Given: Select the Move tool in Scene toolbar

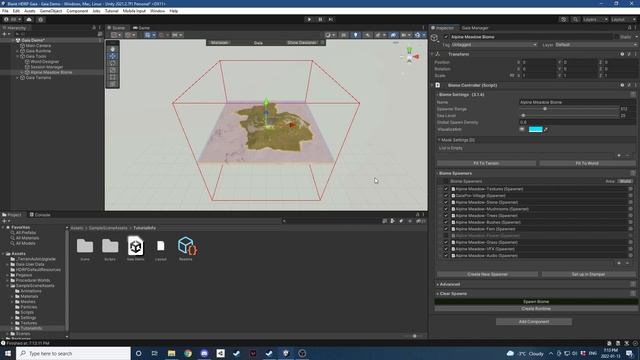Looking at the screenshot, I should 113,56.
